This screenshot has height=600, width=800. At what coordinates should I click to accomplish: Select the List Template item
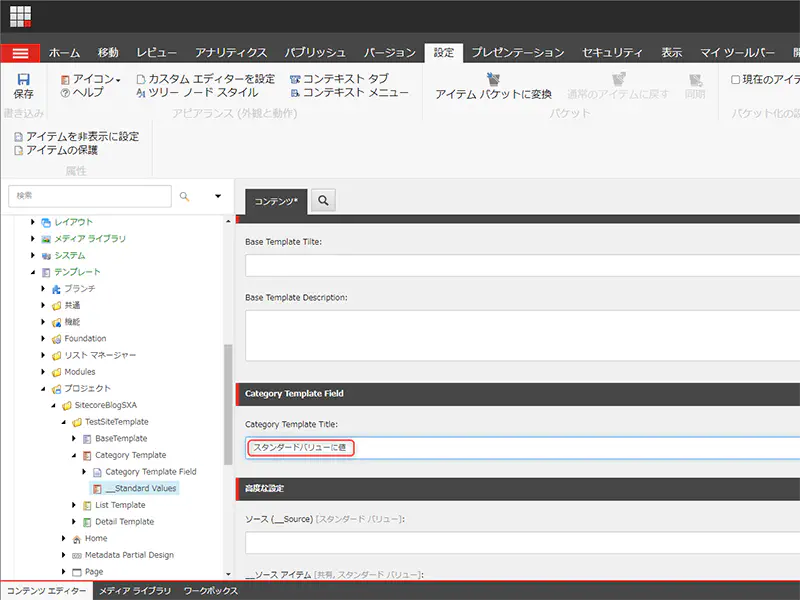120,505
